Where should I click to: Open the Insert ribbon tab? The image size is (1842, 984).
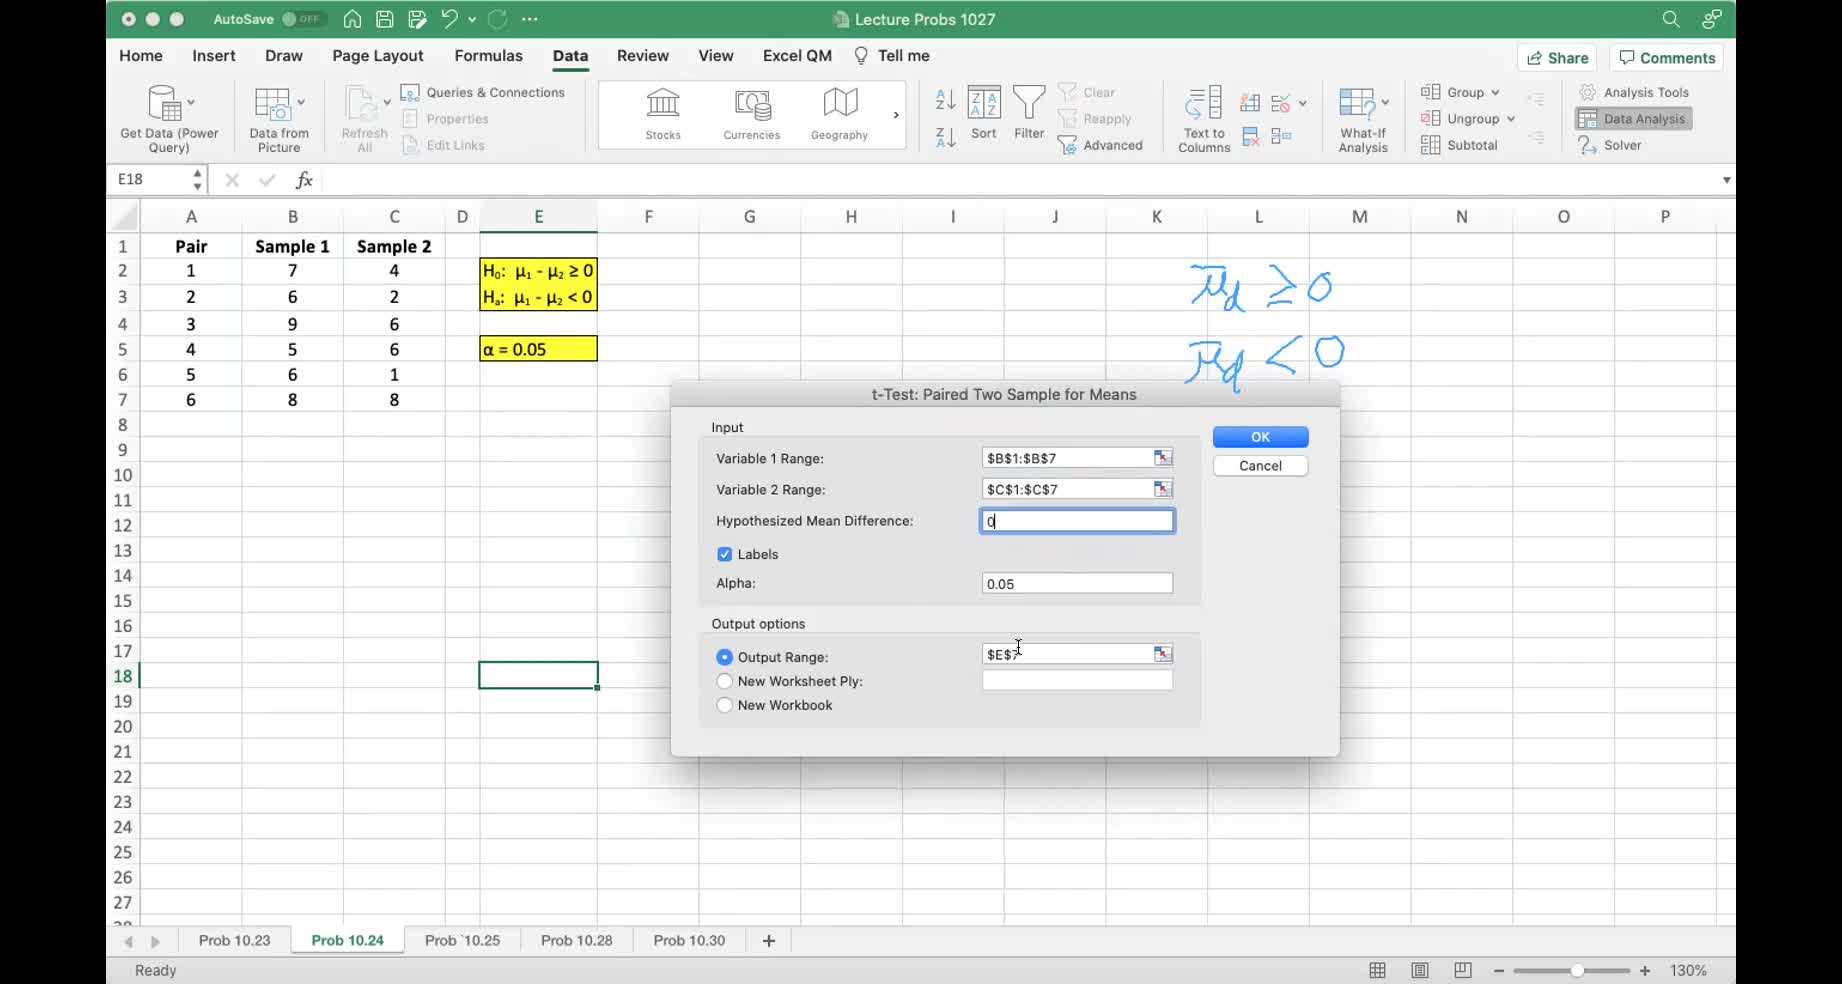tap(214, 56)
